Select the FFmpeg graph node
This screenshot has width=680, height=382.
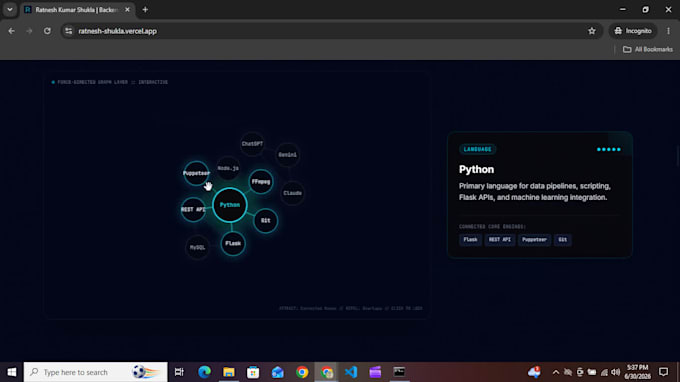(261, 181)
